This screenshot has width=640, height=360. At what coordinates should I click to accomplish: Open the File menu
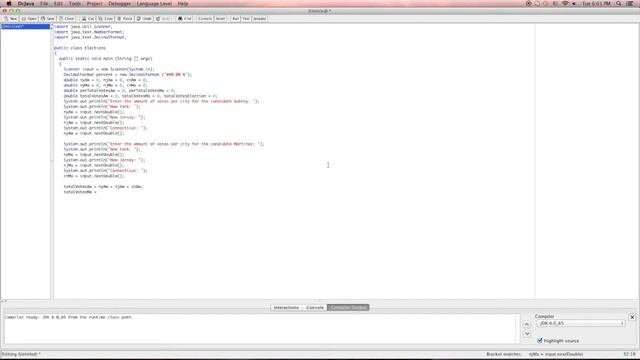44,3
